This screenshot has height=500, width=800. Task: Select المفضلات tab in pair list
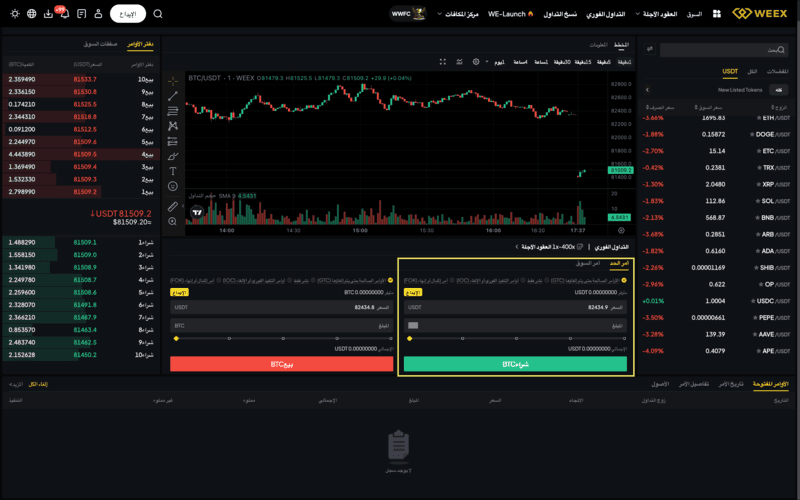coord(777,71)
